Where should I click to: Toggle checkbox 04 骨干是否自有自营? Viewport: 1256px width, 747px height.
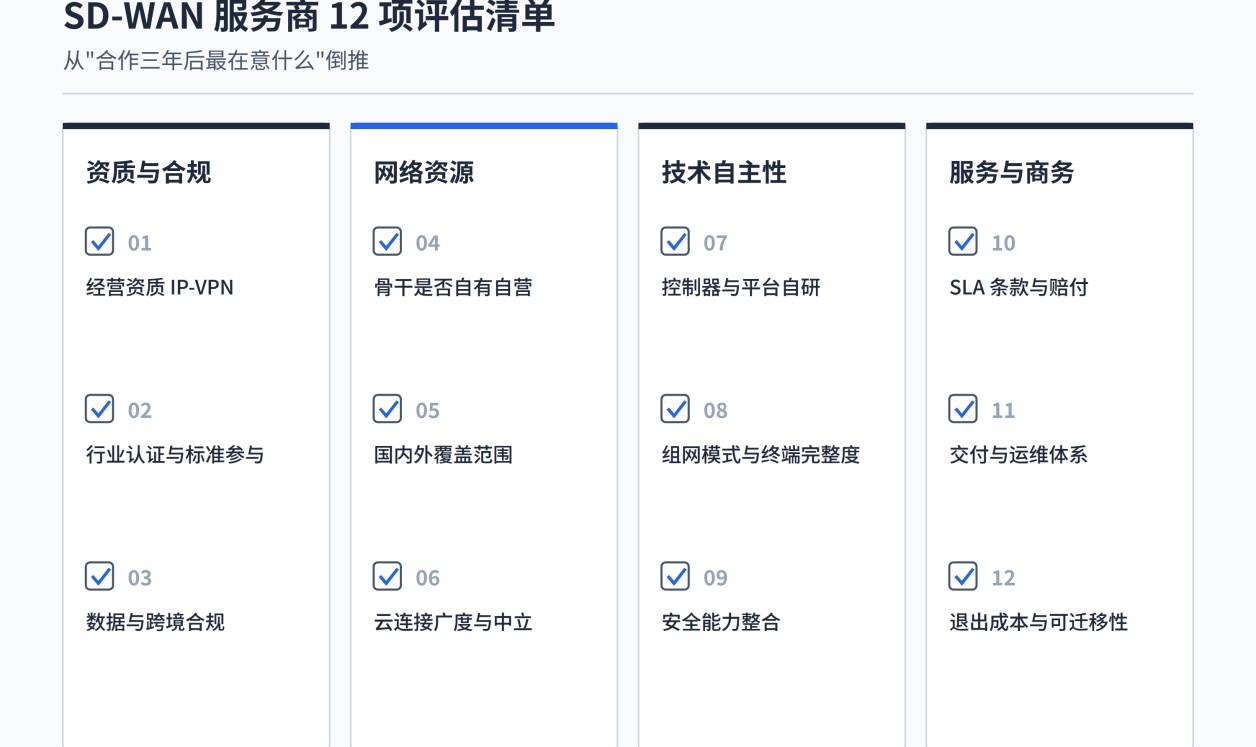(x=388, y=241)
